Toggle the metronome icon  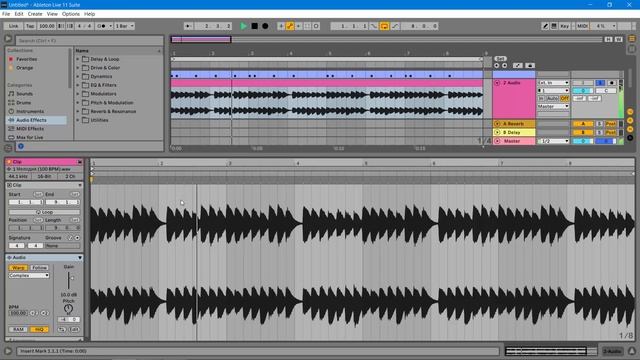pyautogui.click(x=103, y=26)
